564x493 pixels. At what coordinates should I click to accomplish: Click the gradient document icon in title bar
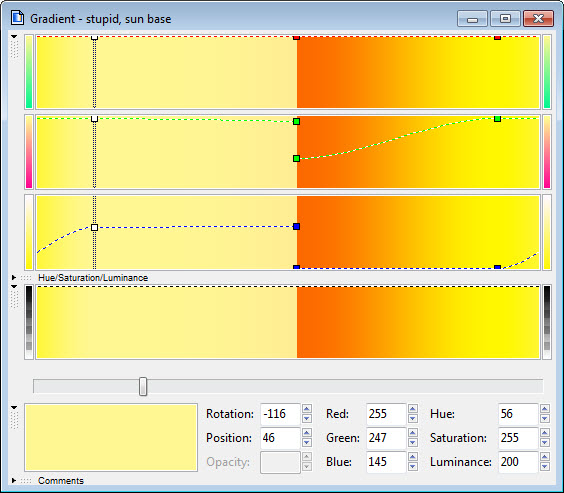[17, 18]
